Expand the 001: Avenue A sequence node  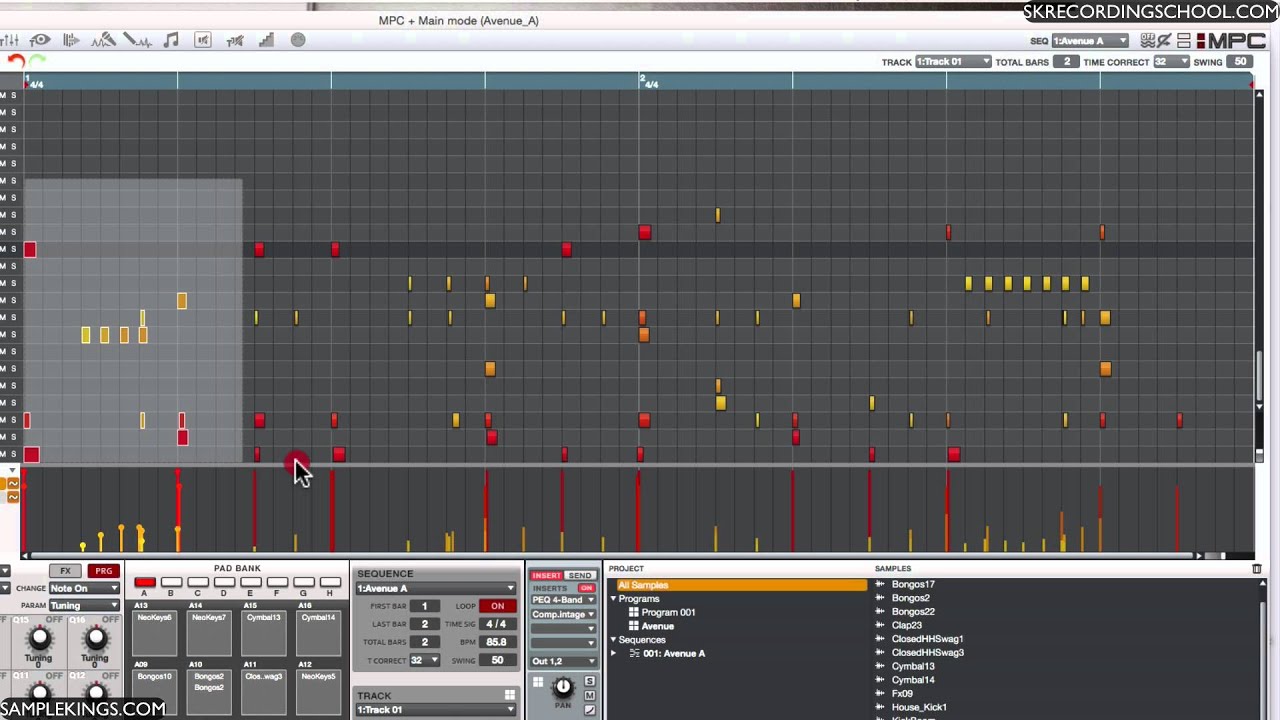pyautogui.click(x=614, y=653)
